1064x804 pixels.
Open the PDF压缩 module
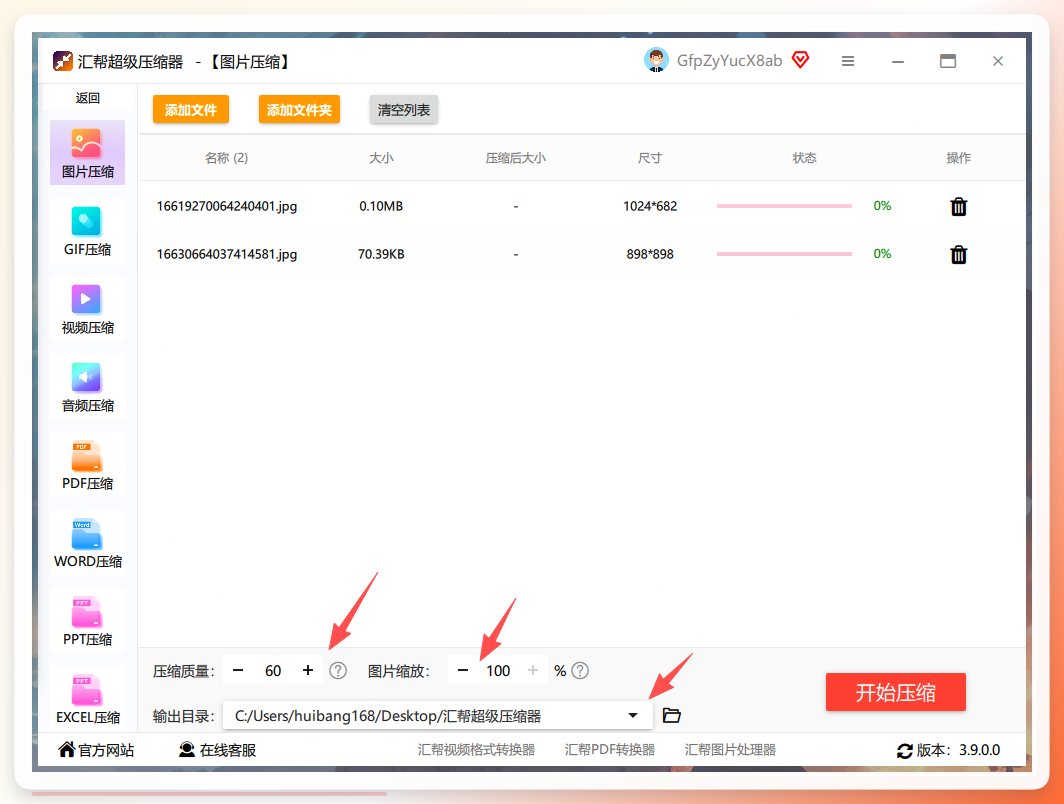[x=87, y=465]
